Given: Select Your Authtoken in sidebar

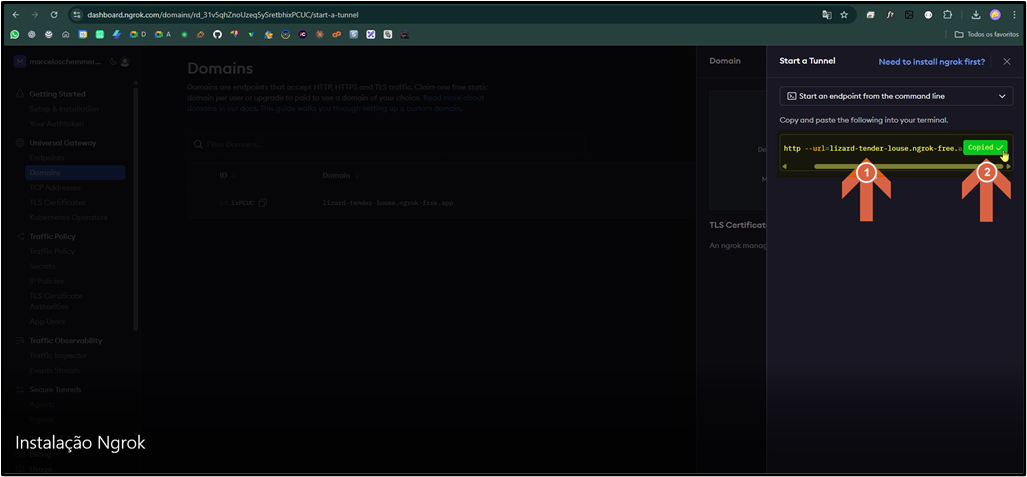Looking at the screenshot, I should click(56, 123).
